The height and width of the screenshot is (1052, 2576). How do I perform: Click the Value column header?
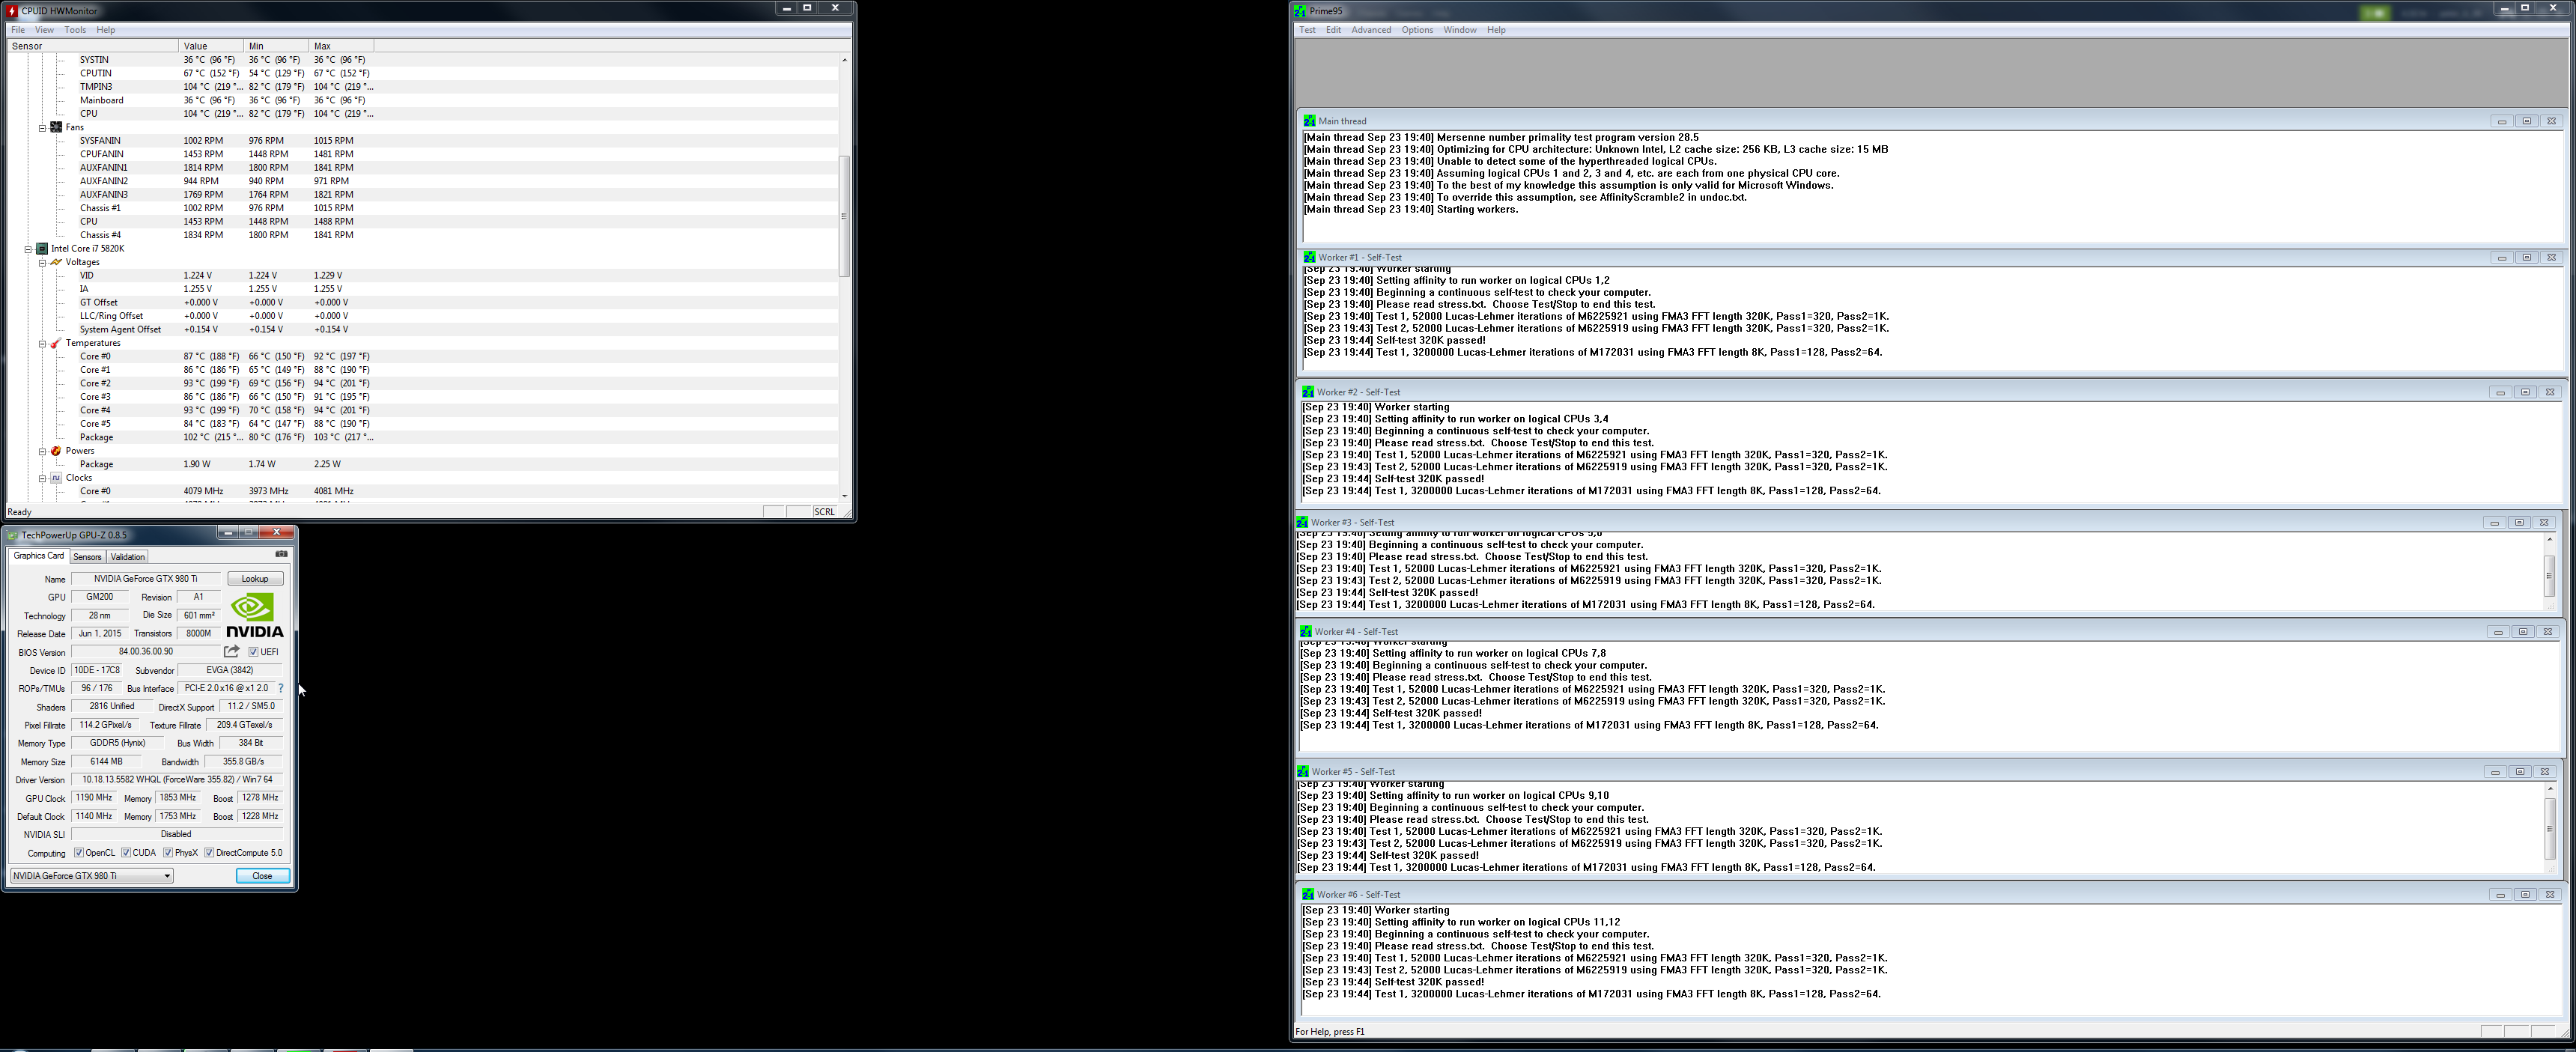click(211, 46)
